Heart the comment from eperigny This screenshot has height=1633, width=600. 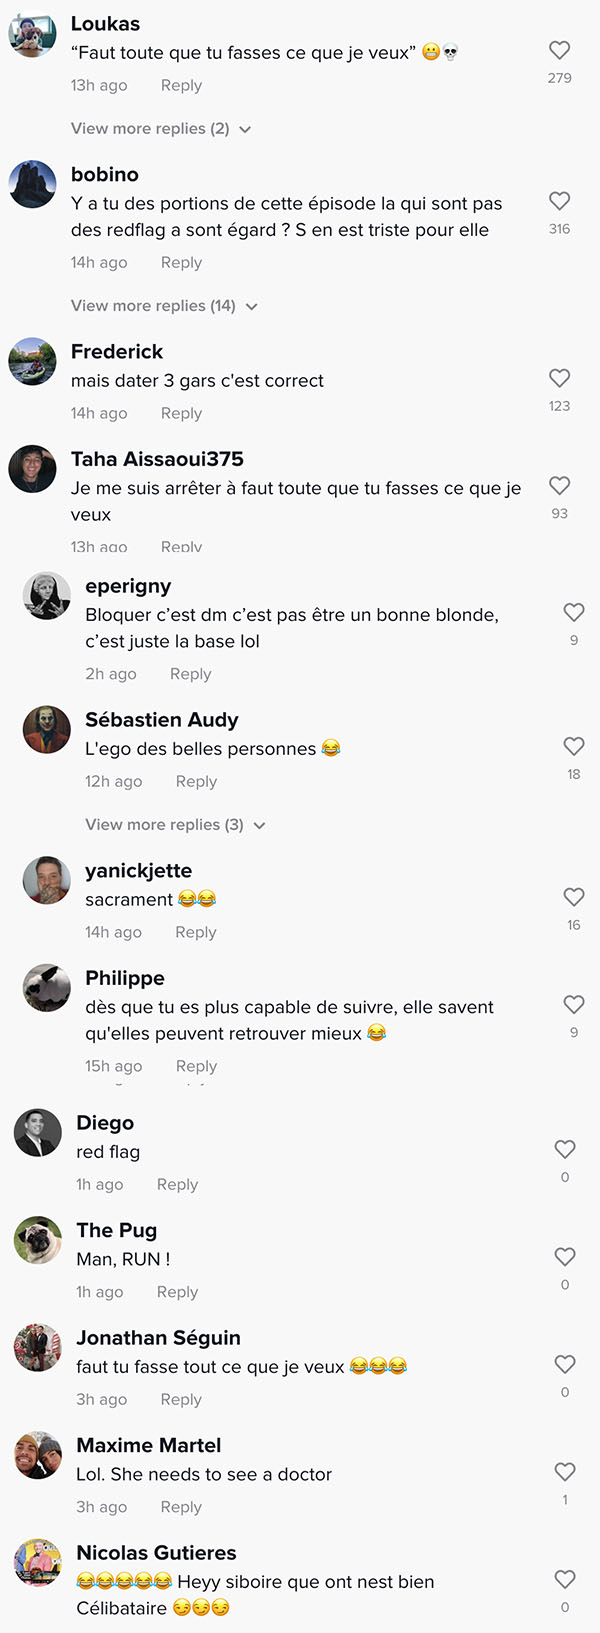tap(574, 612)
